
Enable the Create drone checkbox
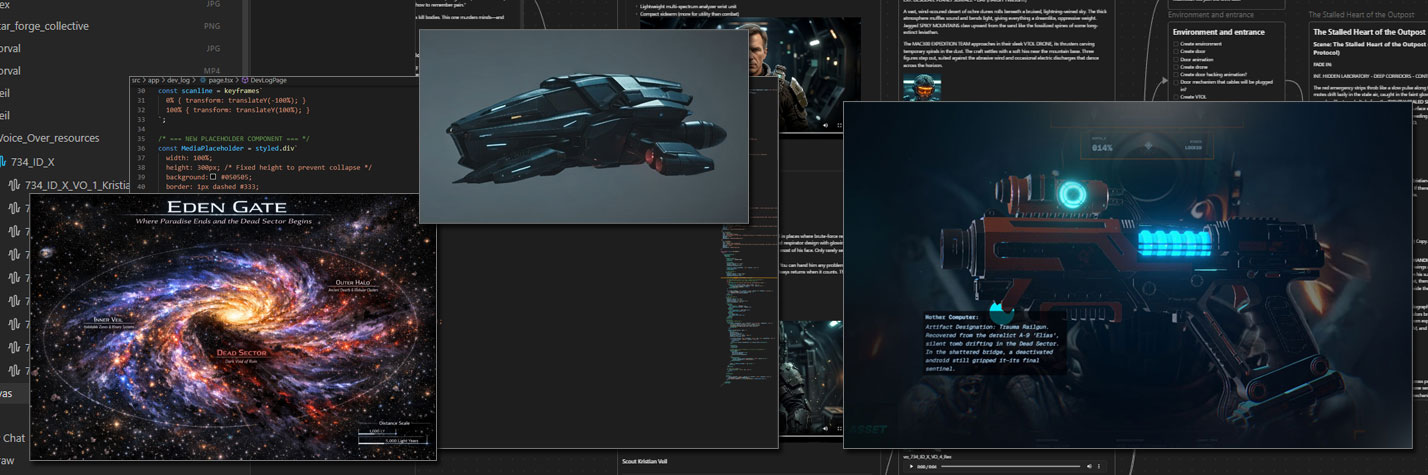click(x=1174, y=69)
